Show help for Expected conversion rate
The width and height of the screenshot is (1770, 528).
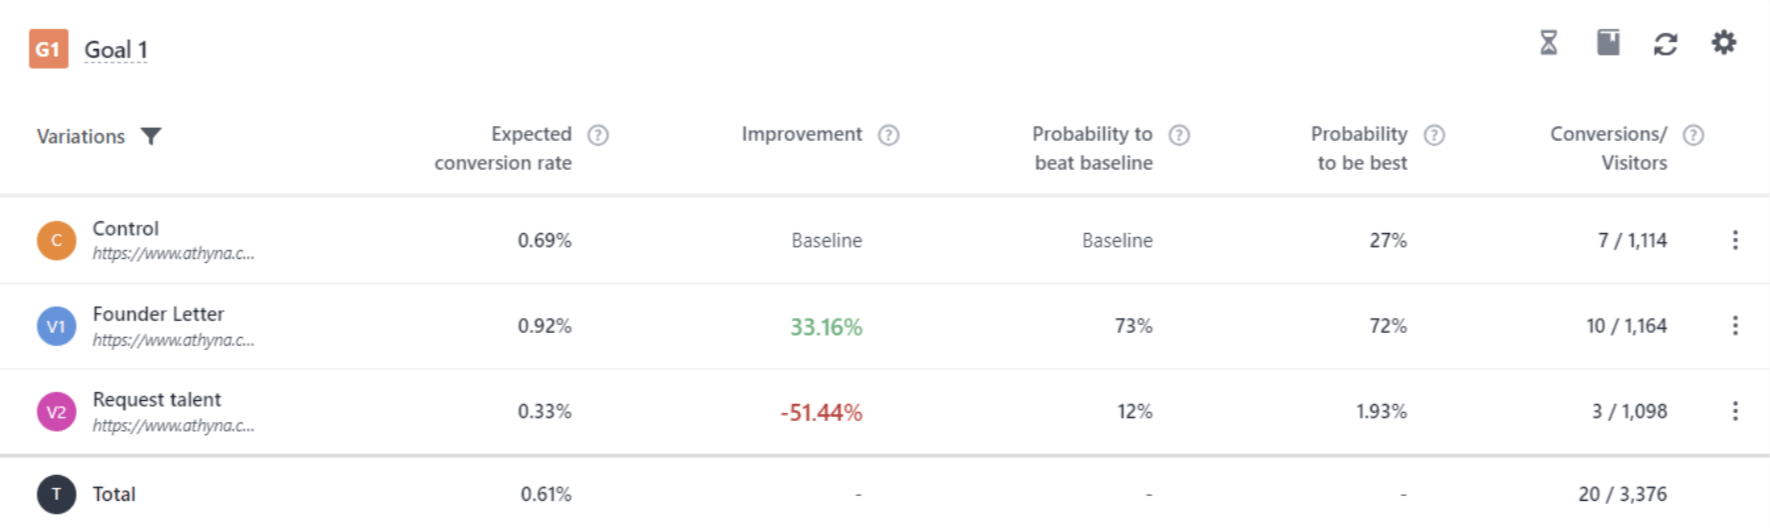point(598,135)
